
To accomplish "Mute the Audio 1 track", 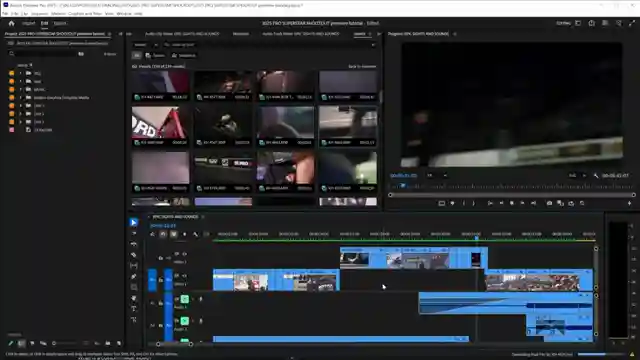I will pos(184,299).
